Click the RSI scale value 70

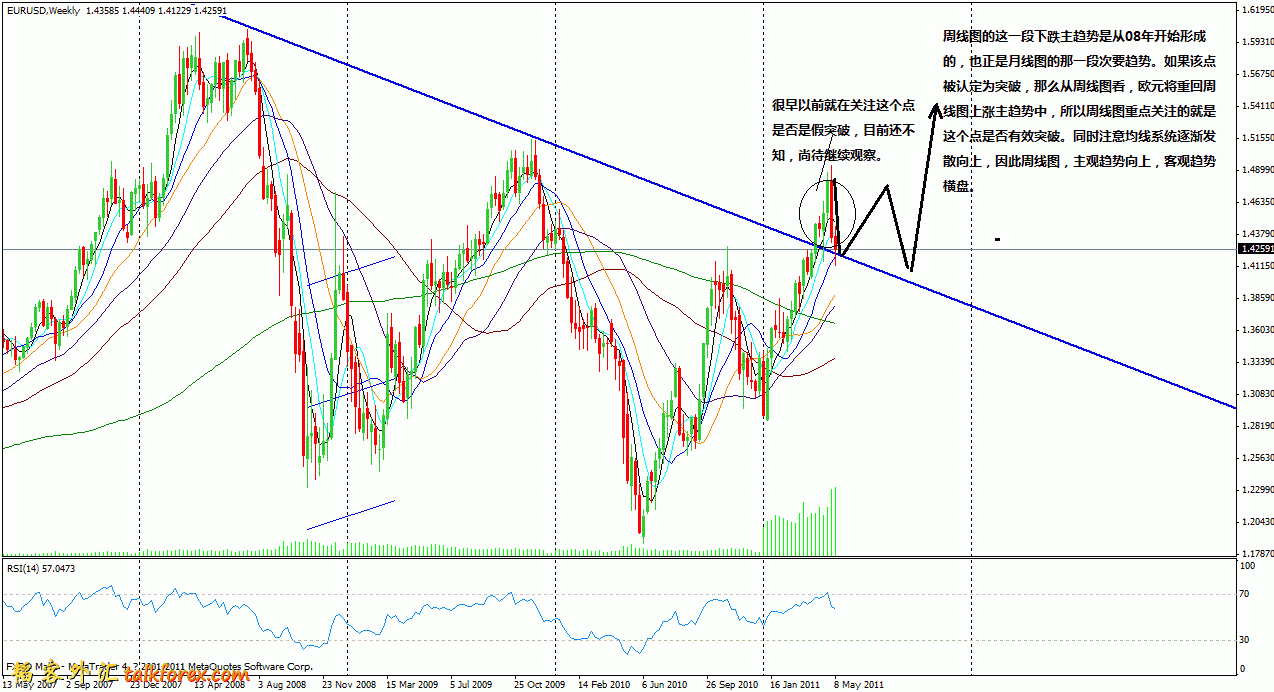pyautogui.click(x=1246, y=595)
